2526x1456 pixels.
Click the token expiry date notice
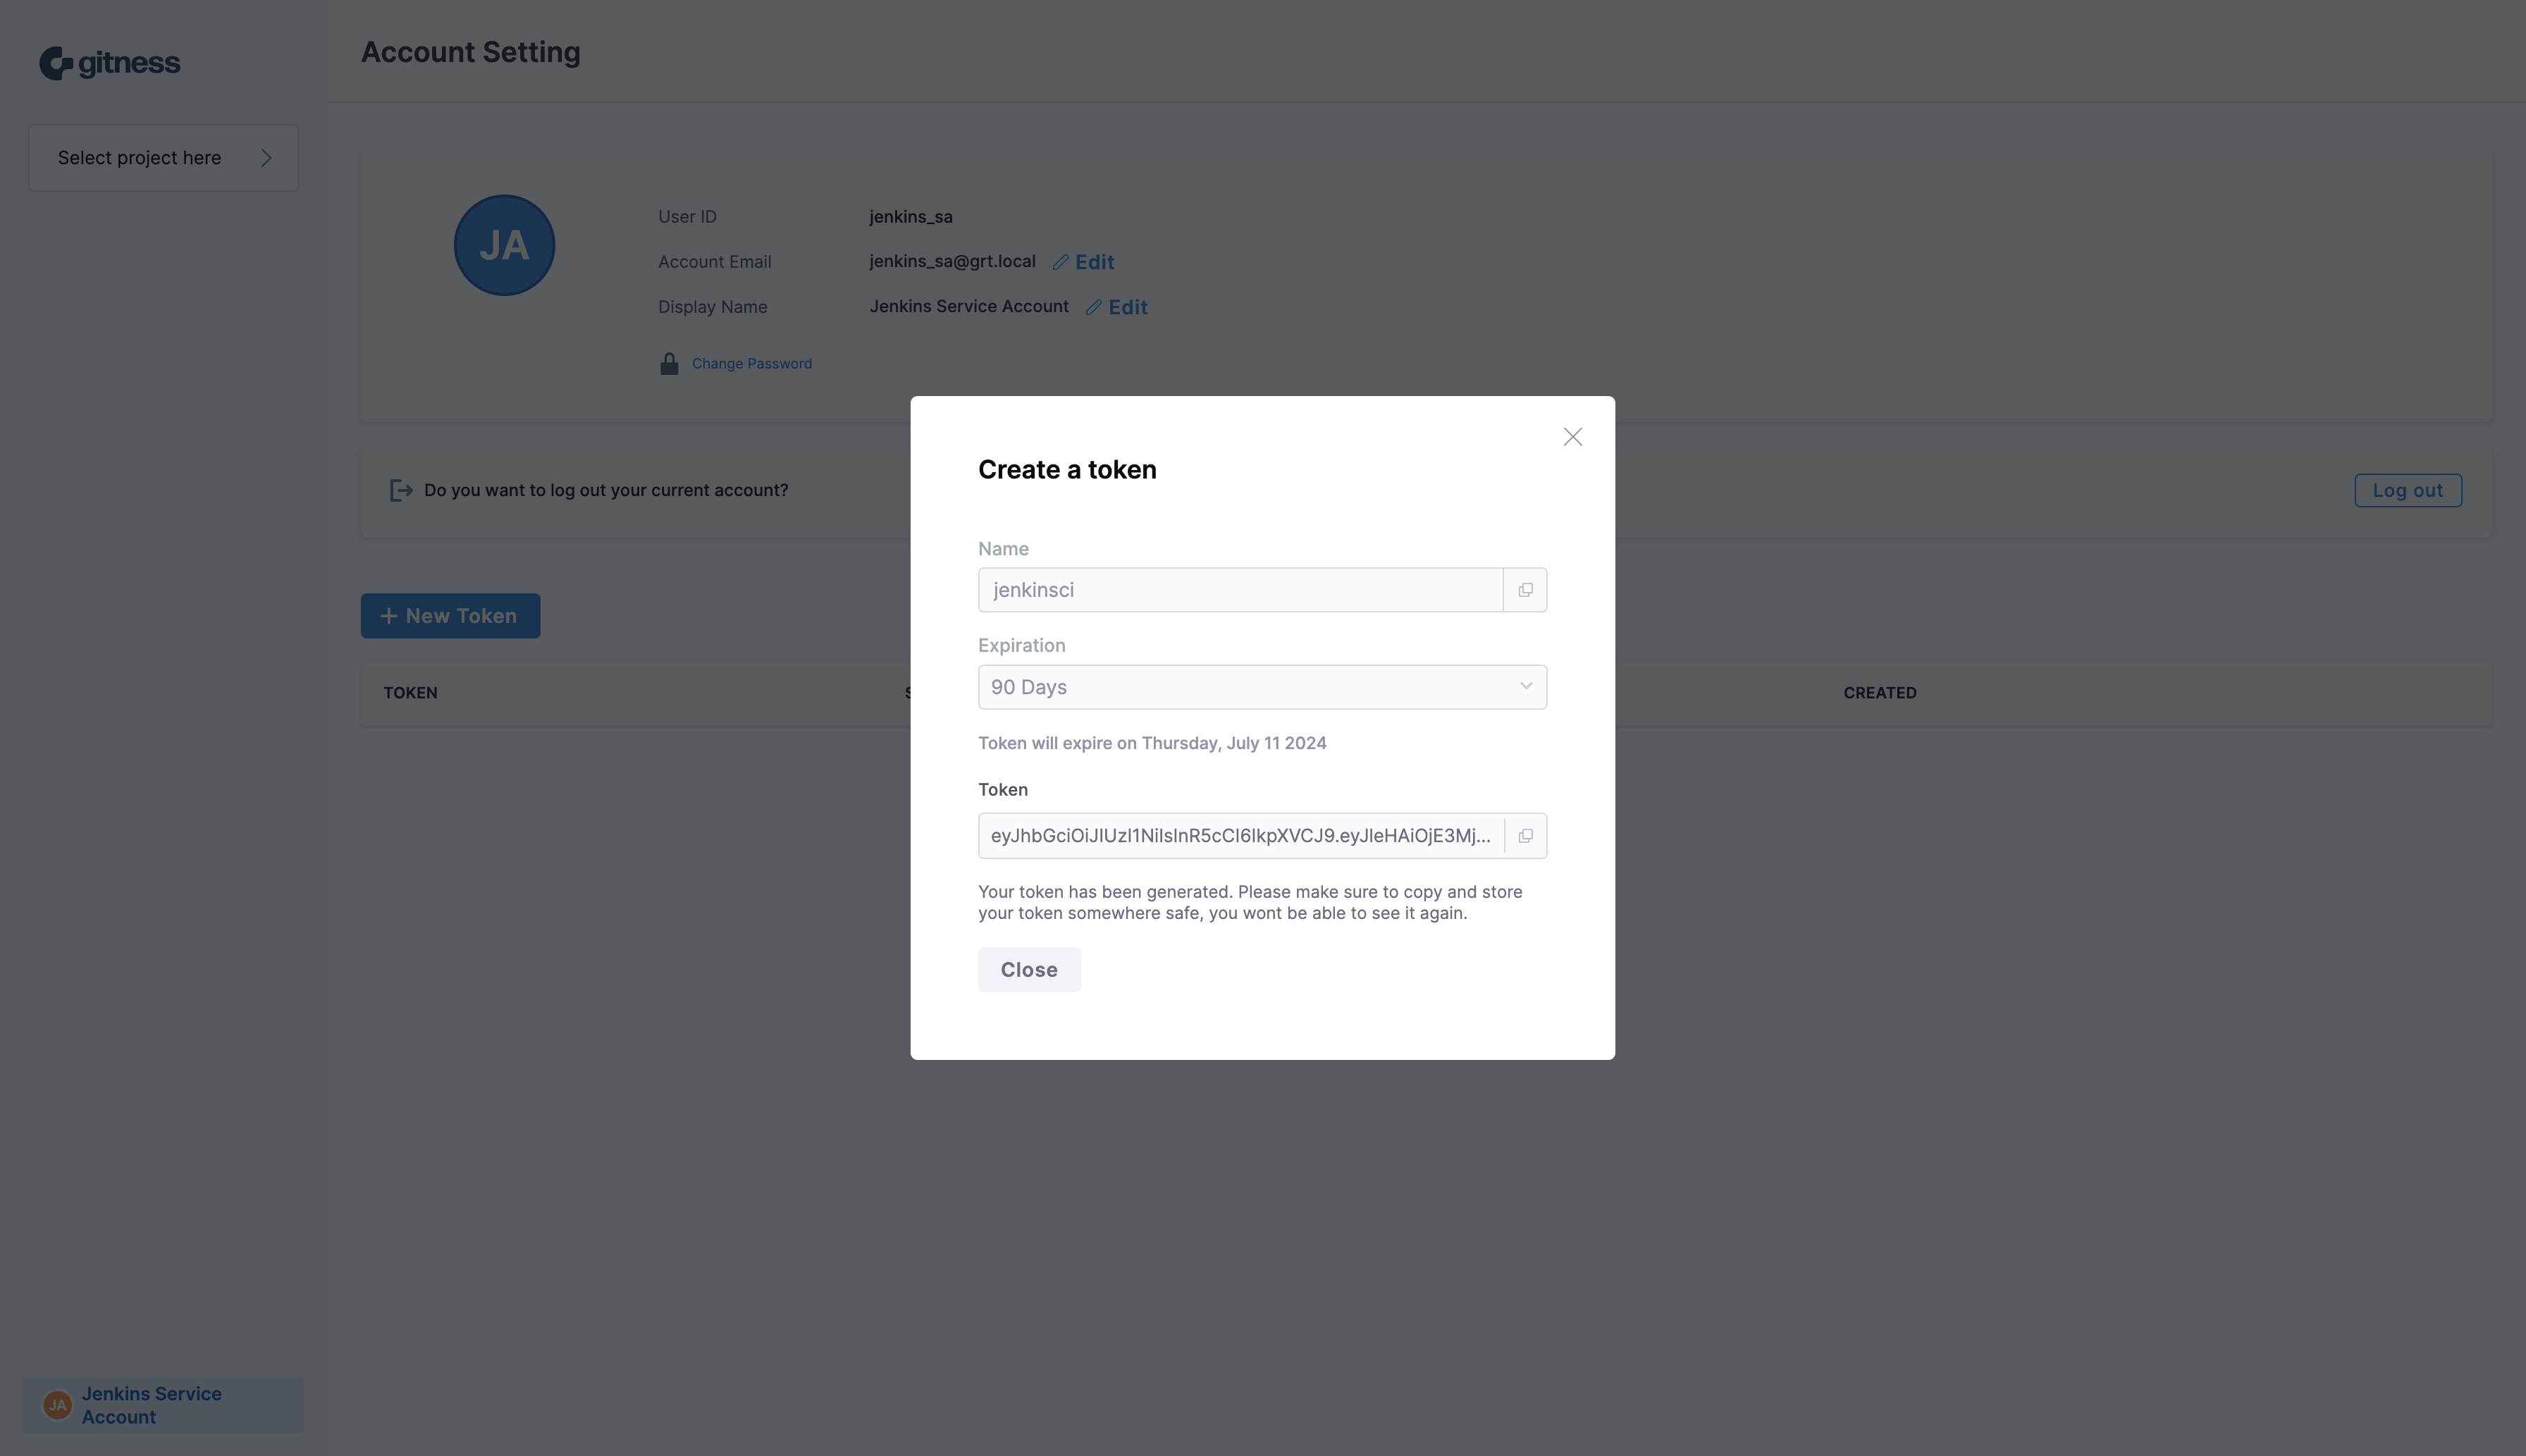1152,743
